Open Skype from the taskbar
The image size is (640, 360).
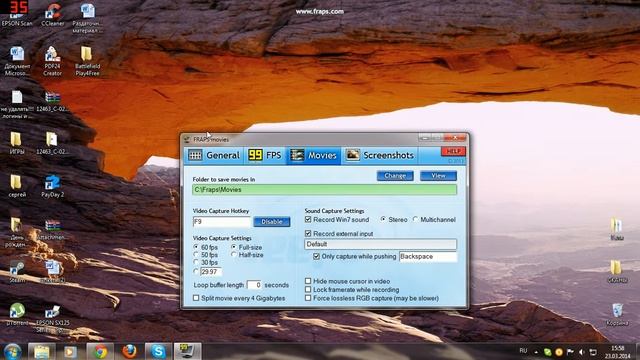point(158,351)
